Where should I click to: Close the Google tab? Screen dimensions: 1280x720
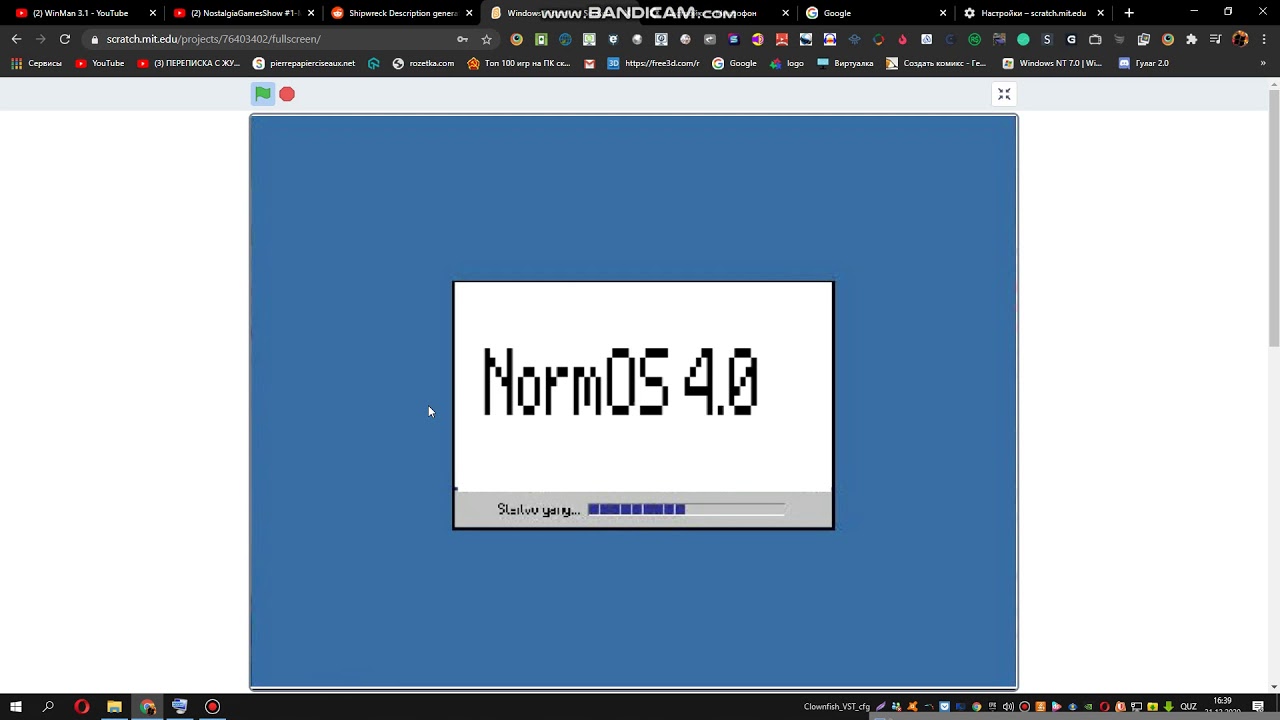pos(943,13)
